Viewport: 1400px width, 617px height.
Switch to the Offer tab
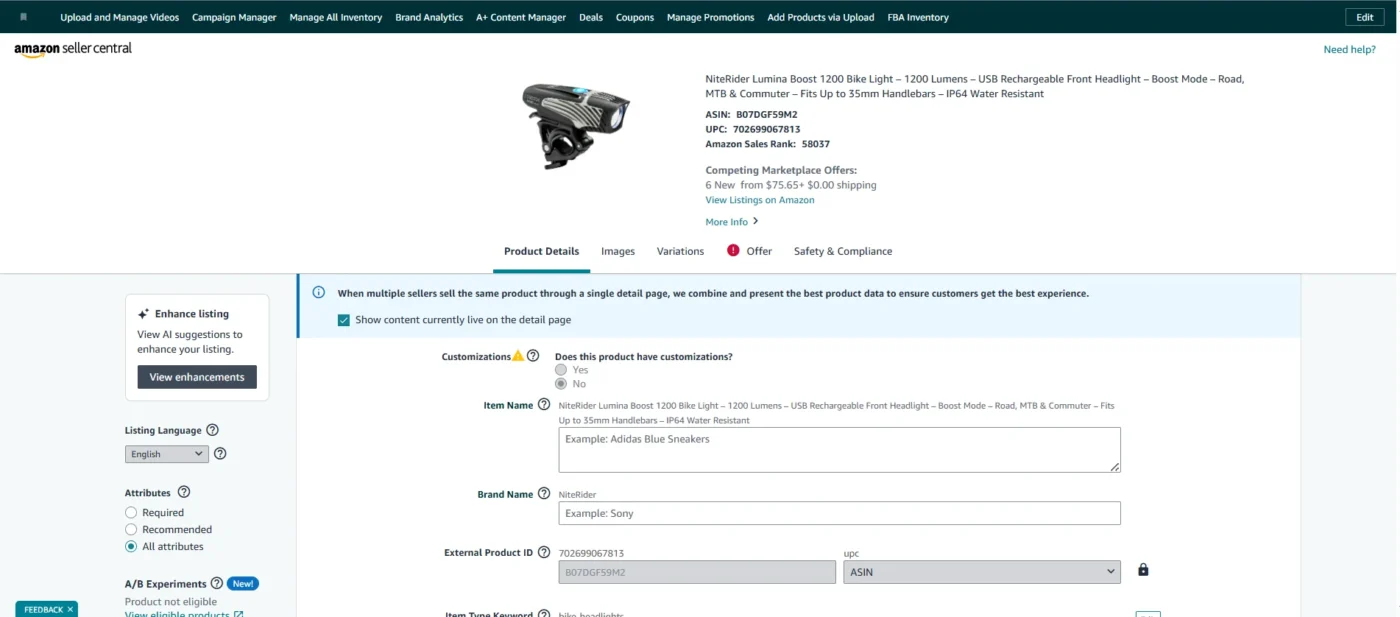[x=759, y=251]
